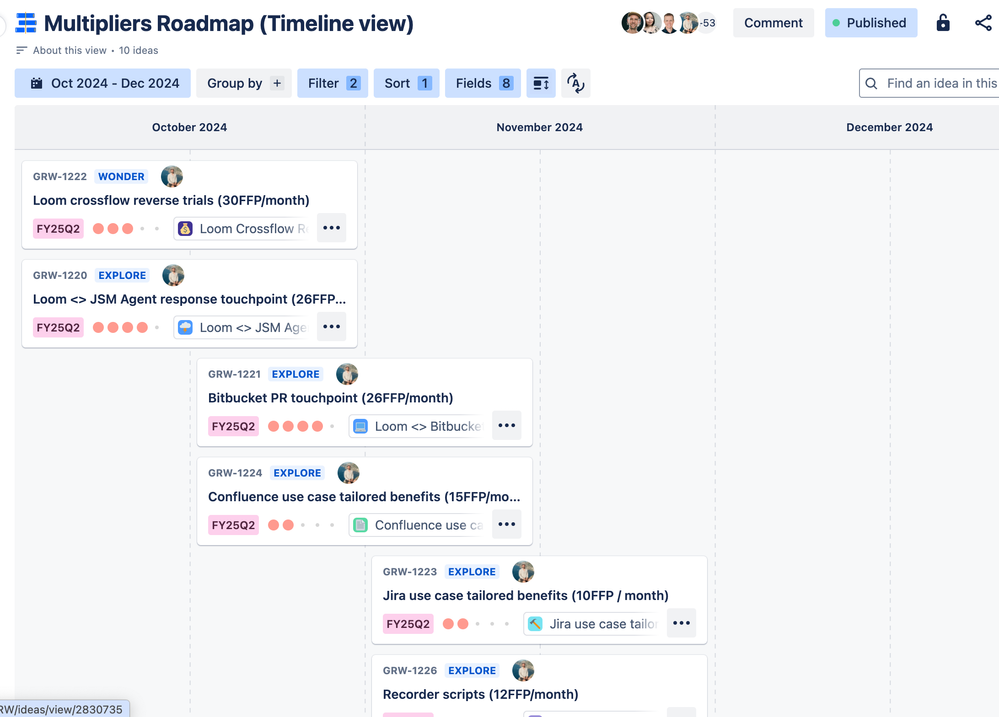This screenshot has height=717, width=999.
Task: Click the +53 viewers avatar badge
Action: [x=707, y=23]
